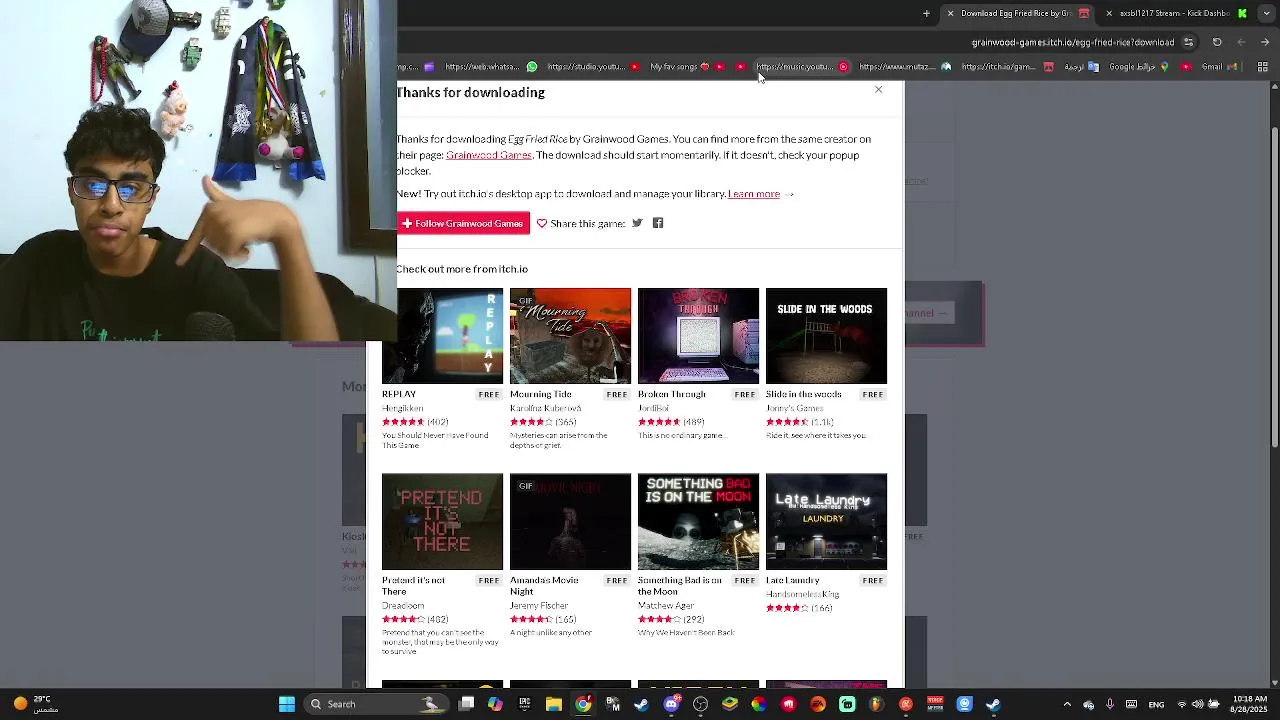Click author HandsomelessKing
Screen dimensions: 1280x720
(802, 594)
